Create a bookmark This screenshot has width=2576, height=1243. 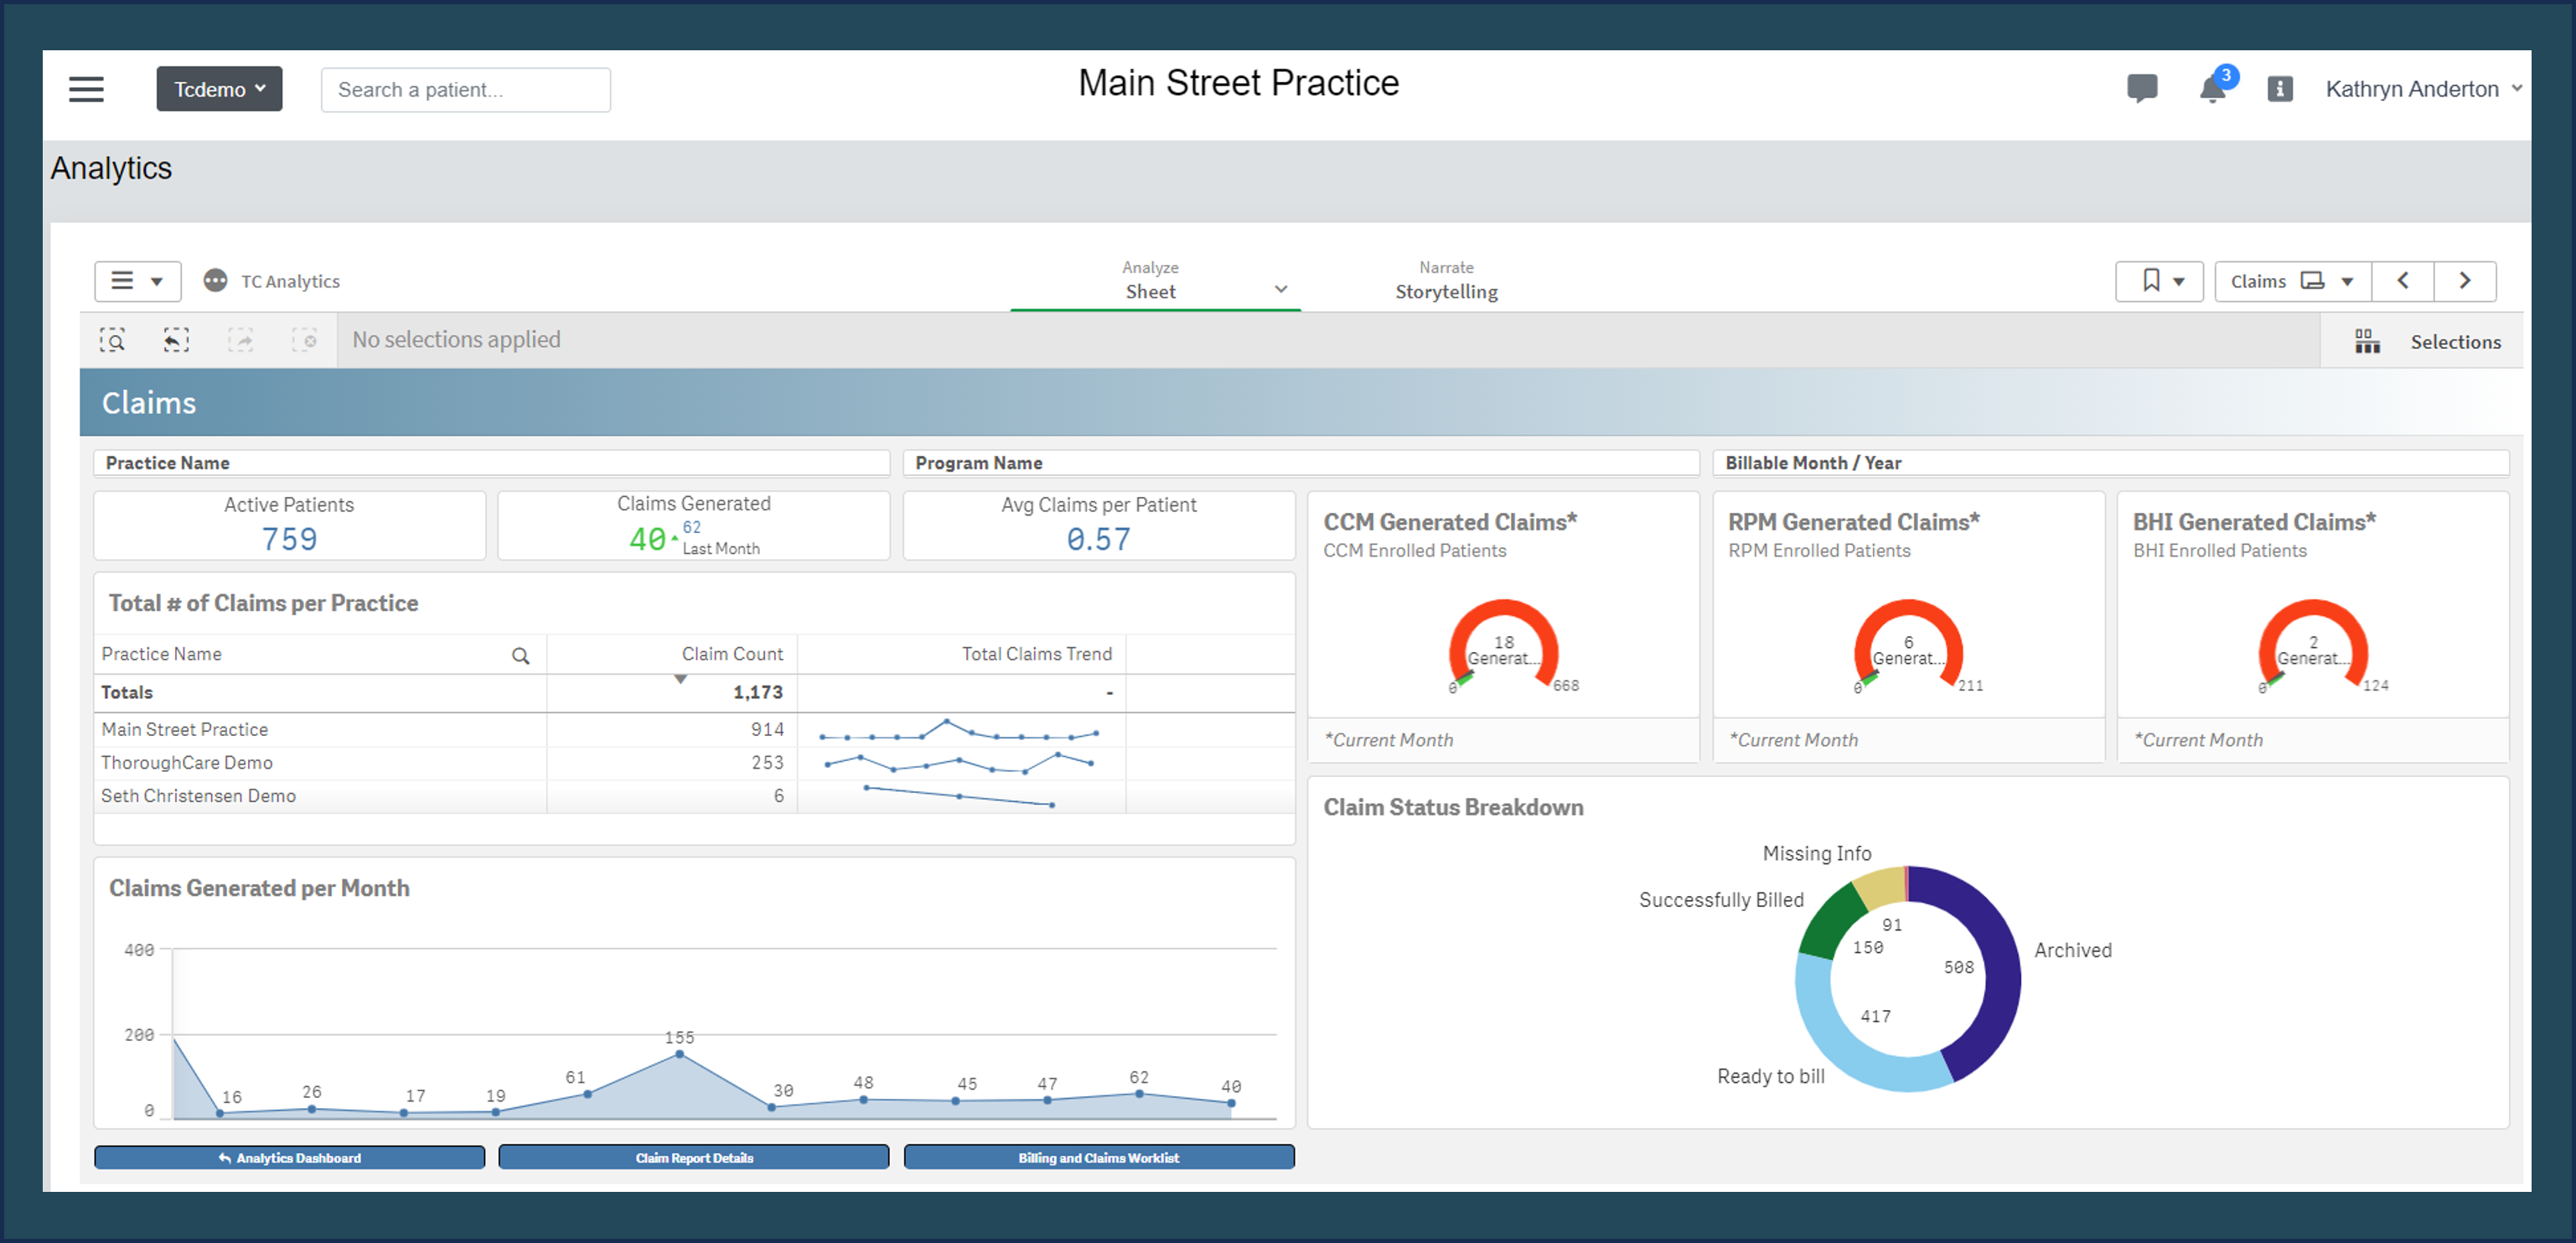(x=2159, y=281)
